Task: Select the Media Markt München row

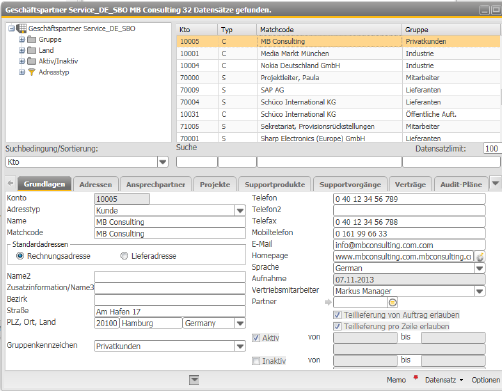Action: [x=338, y=54]
